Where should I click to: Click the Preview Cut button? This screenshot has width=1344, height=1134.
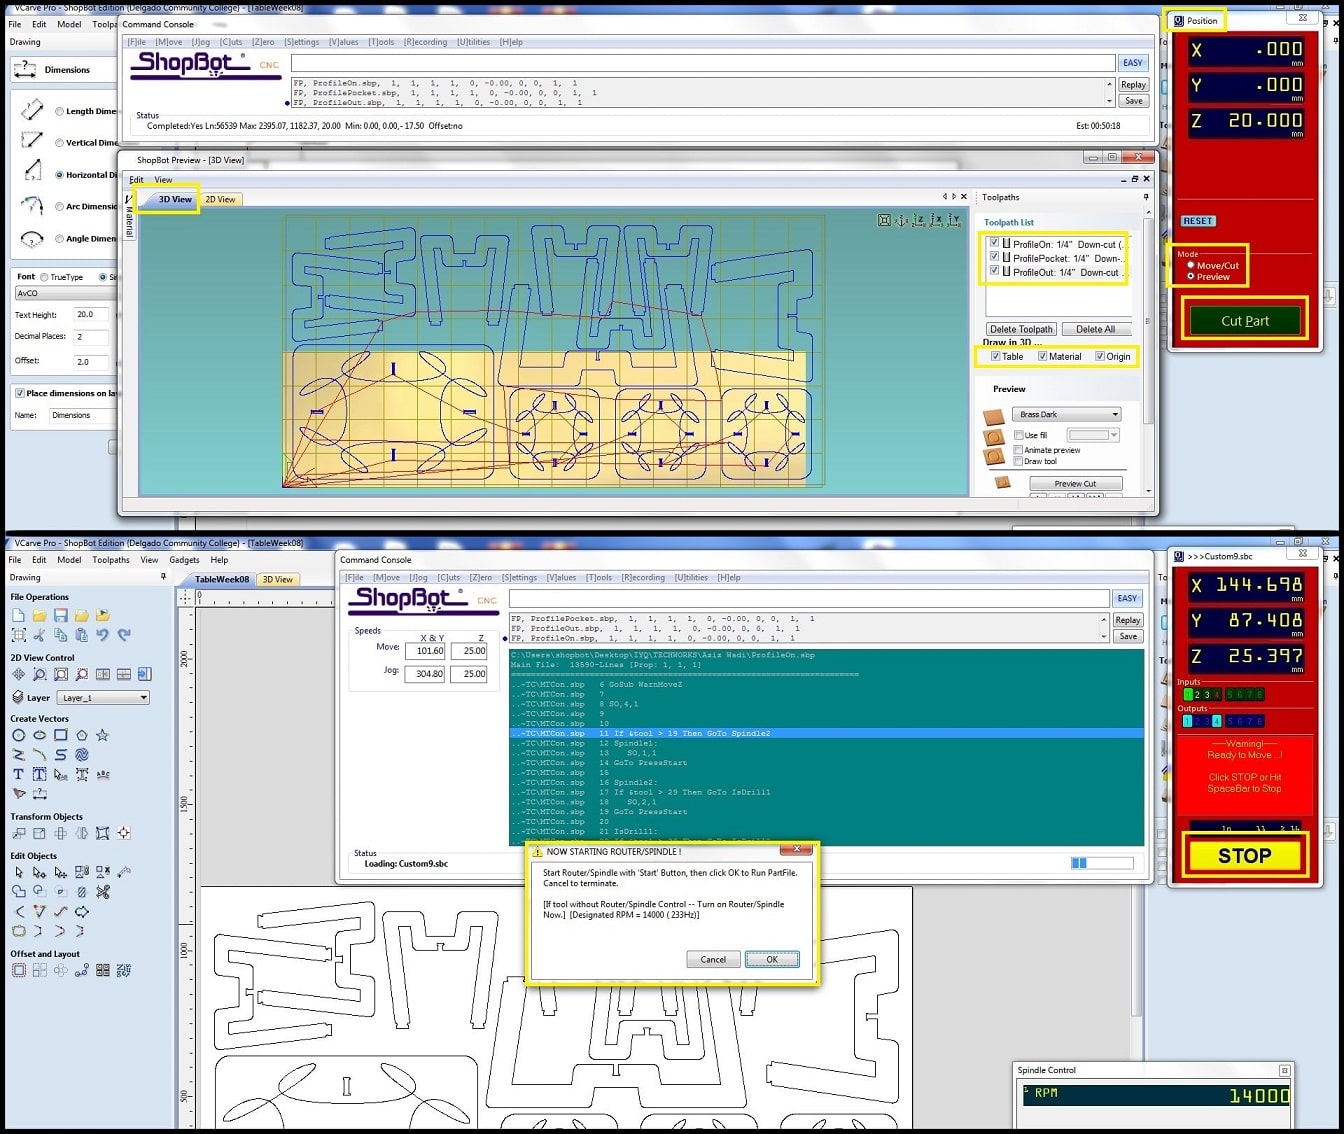1075,483
